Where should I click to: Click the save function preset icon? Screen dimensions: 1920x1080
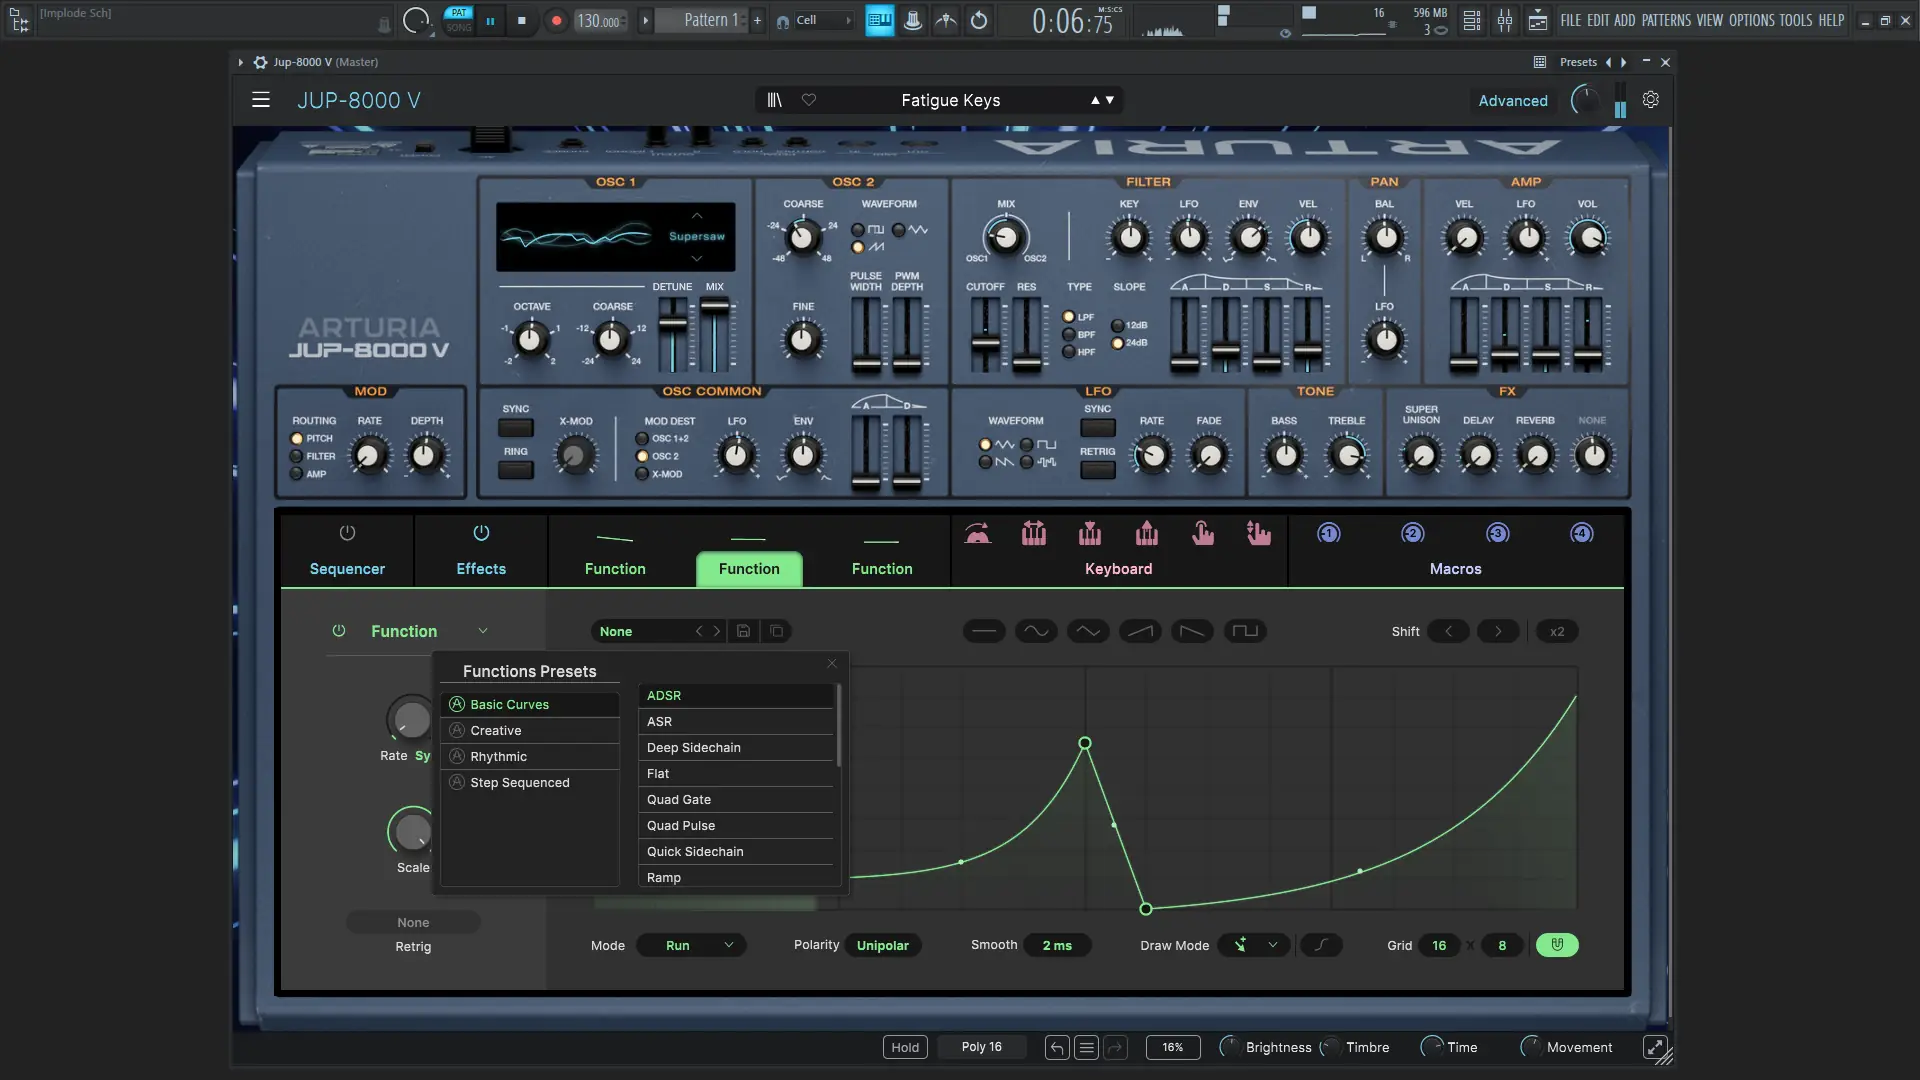coord(743,631)
